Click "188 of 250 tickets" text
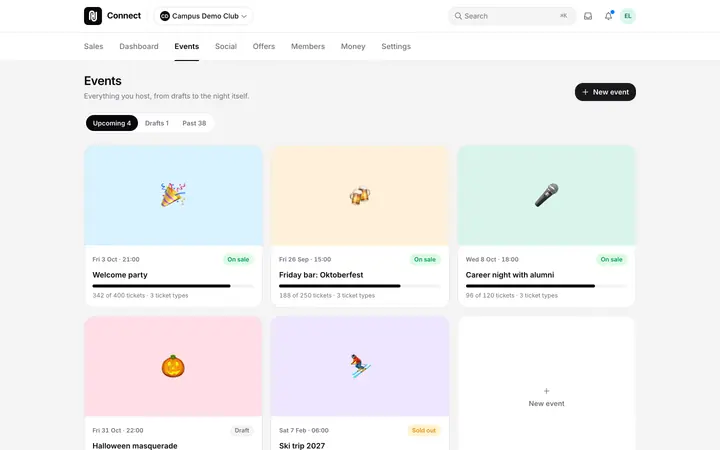Viewport: 720px width, 450px height. [305, 296]
